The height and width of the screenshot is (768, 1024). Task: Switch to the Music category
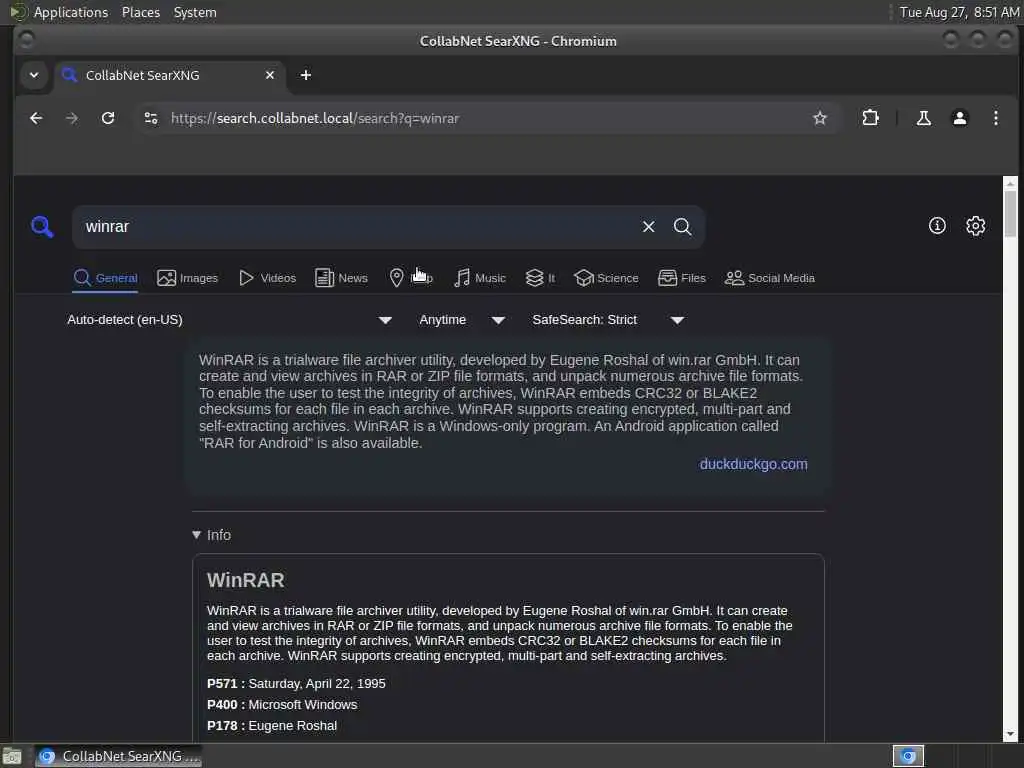[x=480, y=278]
